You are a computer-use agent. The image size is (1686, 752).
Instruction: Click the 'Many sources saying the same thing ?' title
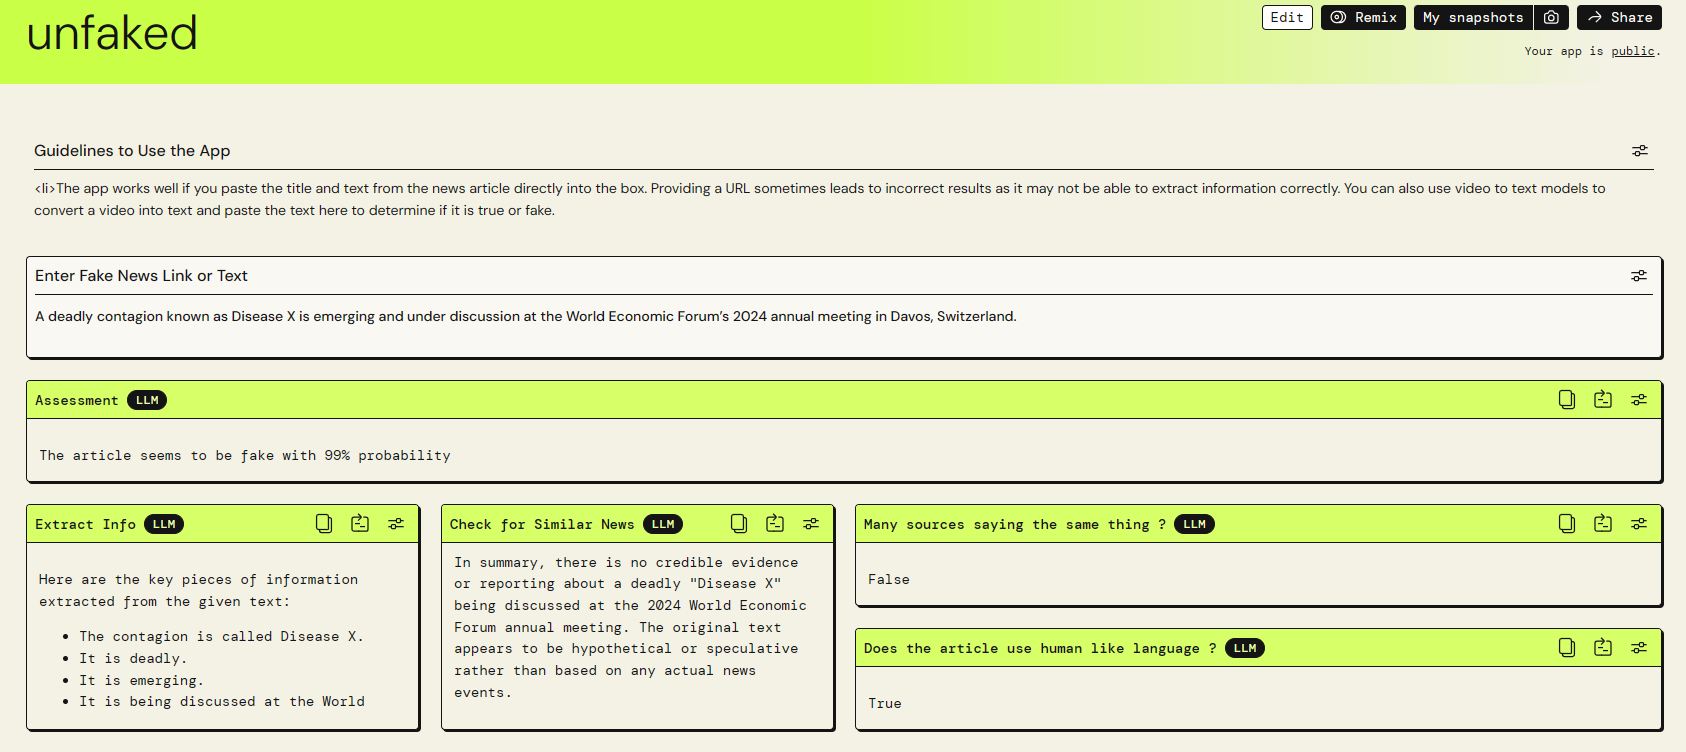(1014, 525)
